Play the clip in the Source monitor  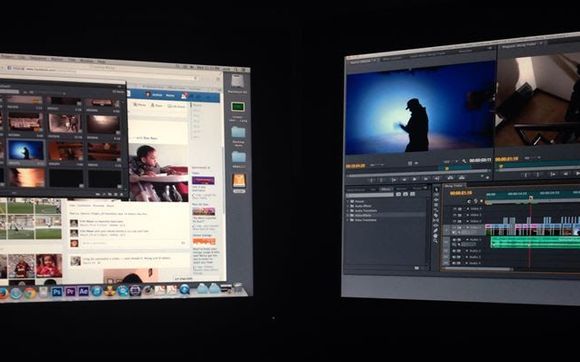(414, 179)
